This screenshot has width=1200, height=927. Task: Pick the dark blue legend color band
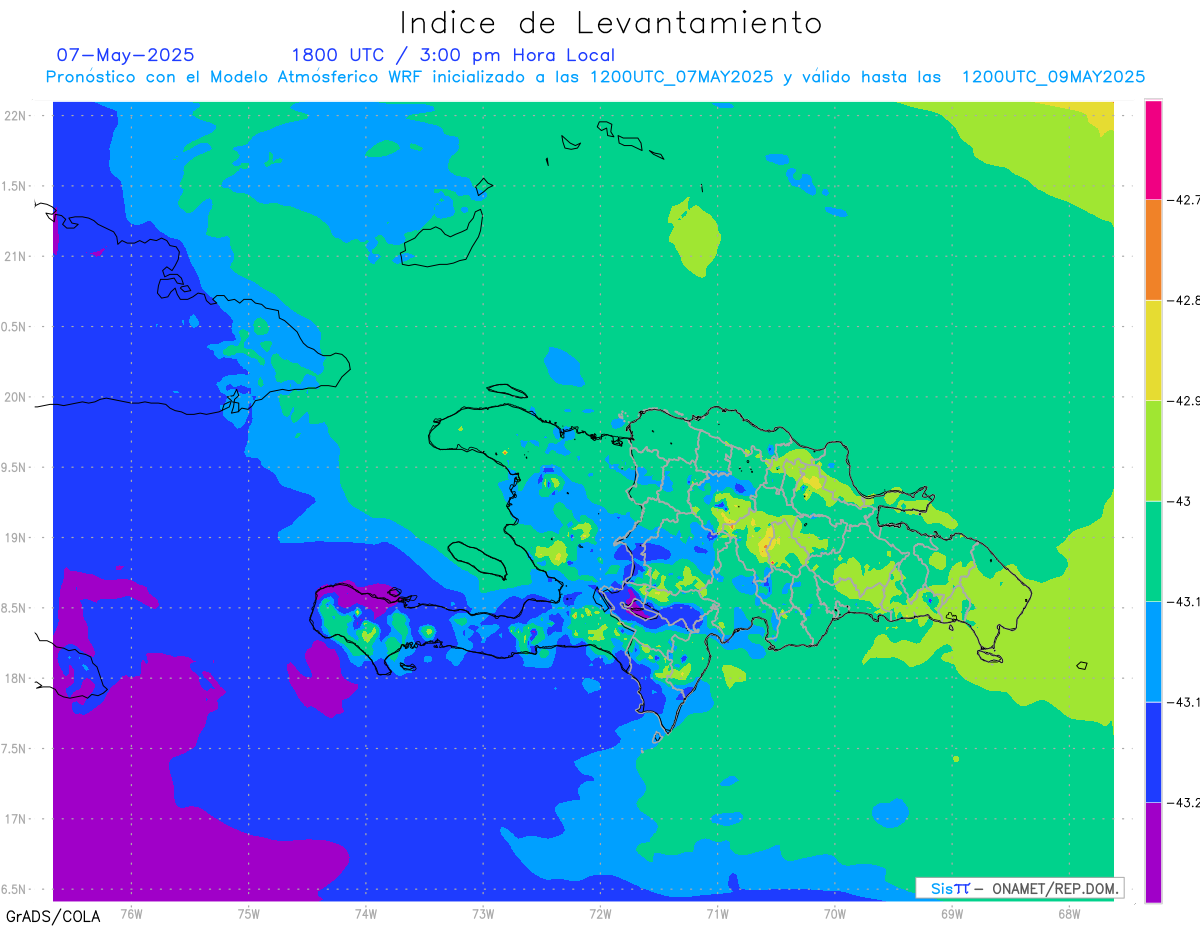[1153, 752]
